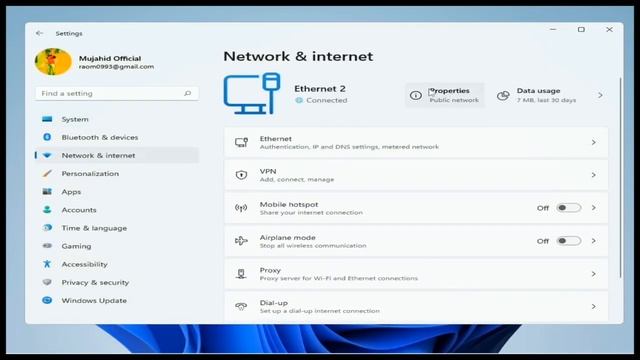The width and height of the screenshot is (640, 360).
Task: Click the Network & internet page heading
Action: [x=298, y=56]
